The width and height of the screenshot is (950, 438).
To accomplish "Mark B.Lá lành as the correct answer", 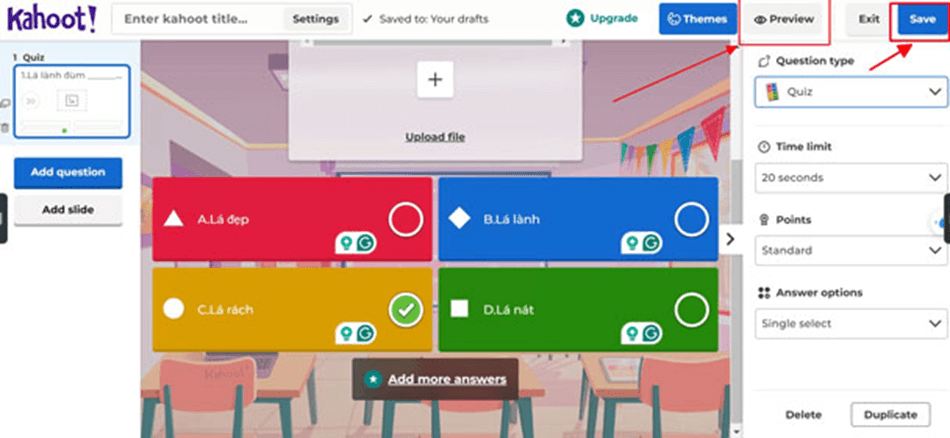I will [691, 219].
